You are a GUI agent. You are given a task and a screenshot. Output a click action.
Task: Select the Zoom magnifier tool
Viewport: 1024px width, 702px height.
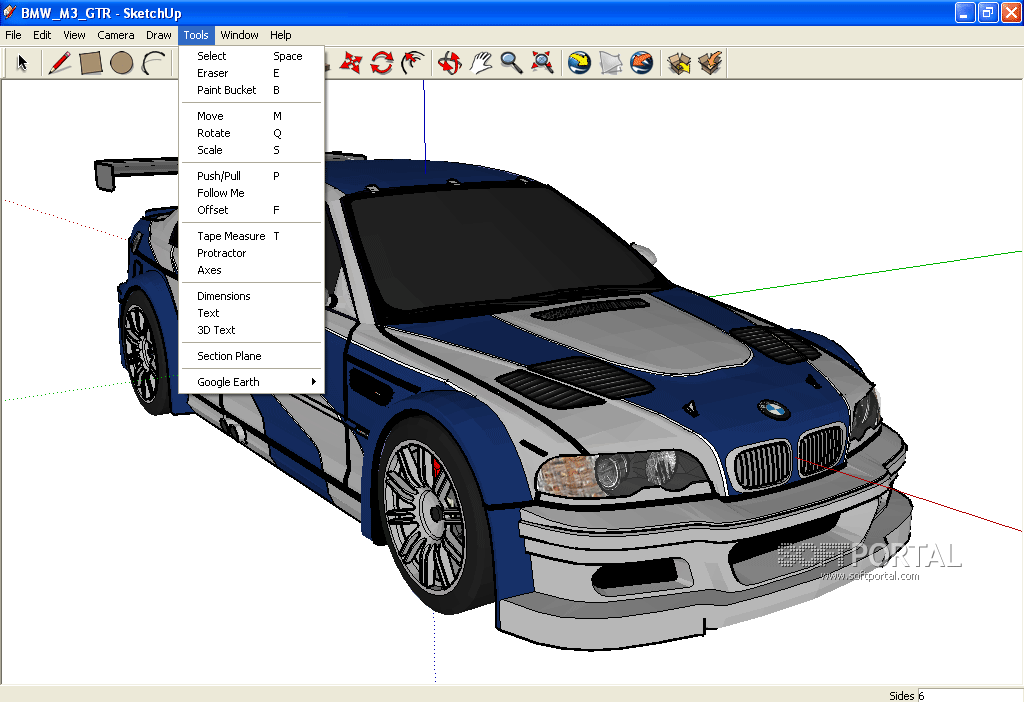[x=511, y=63]
